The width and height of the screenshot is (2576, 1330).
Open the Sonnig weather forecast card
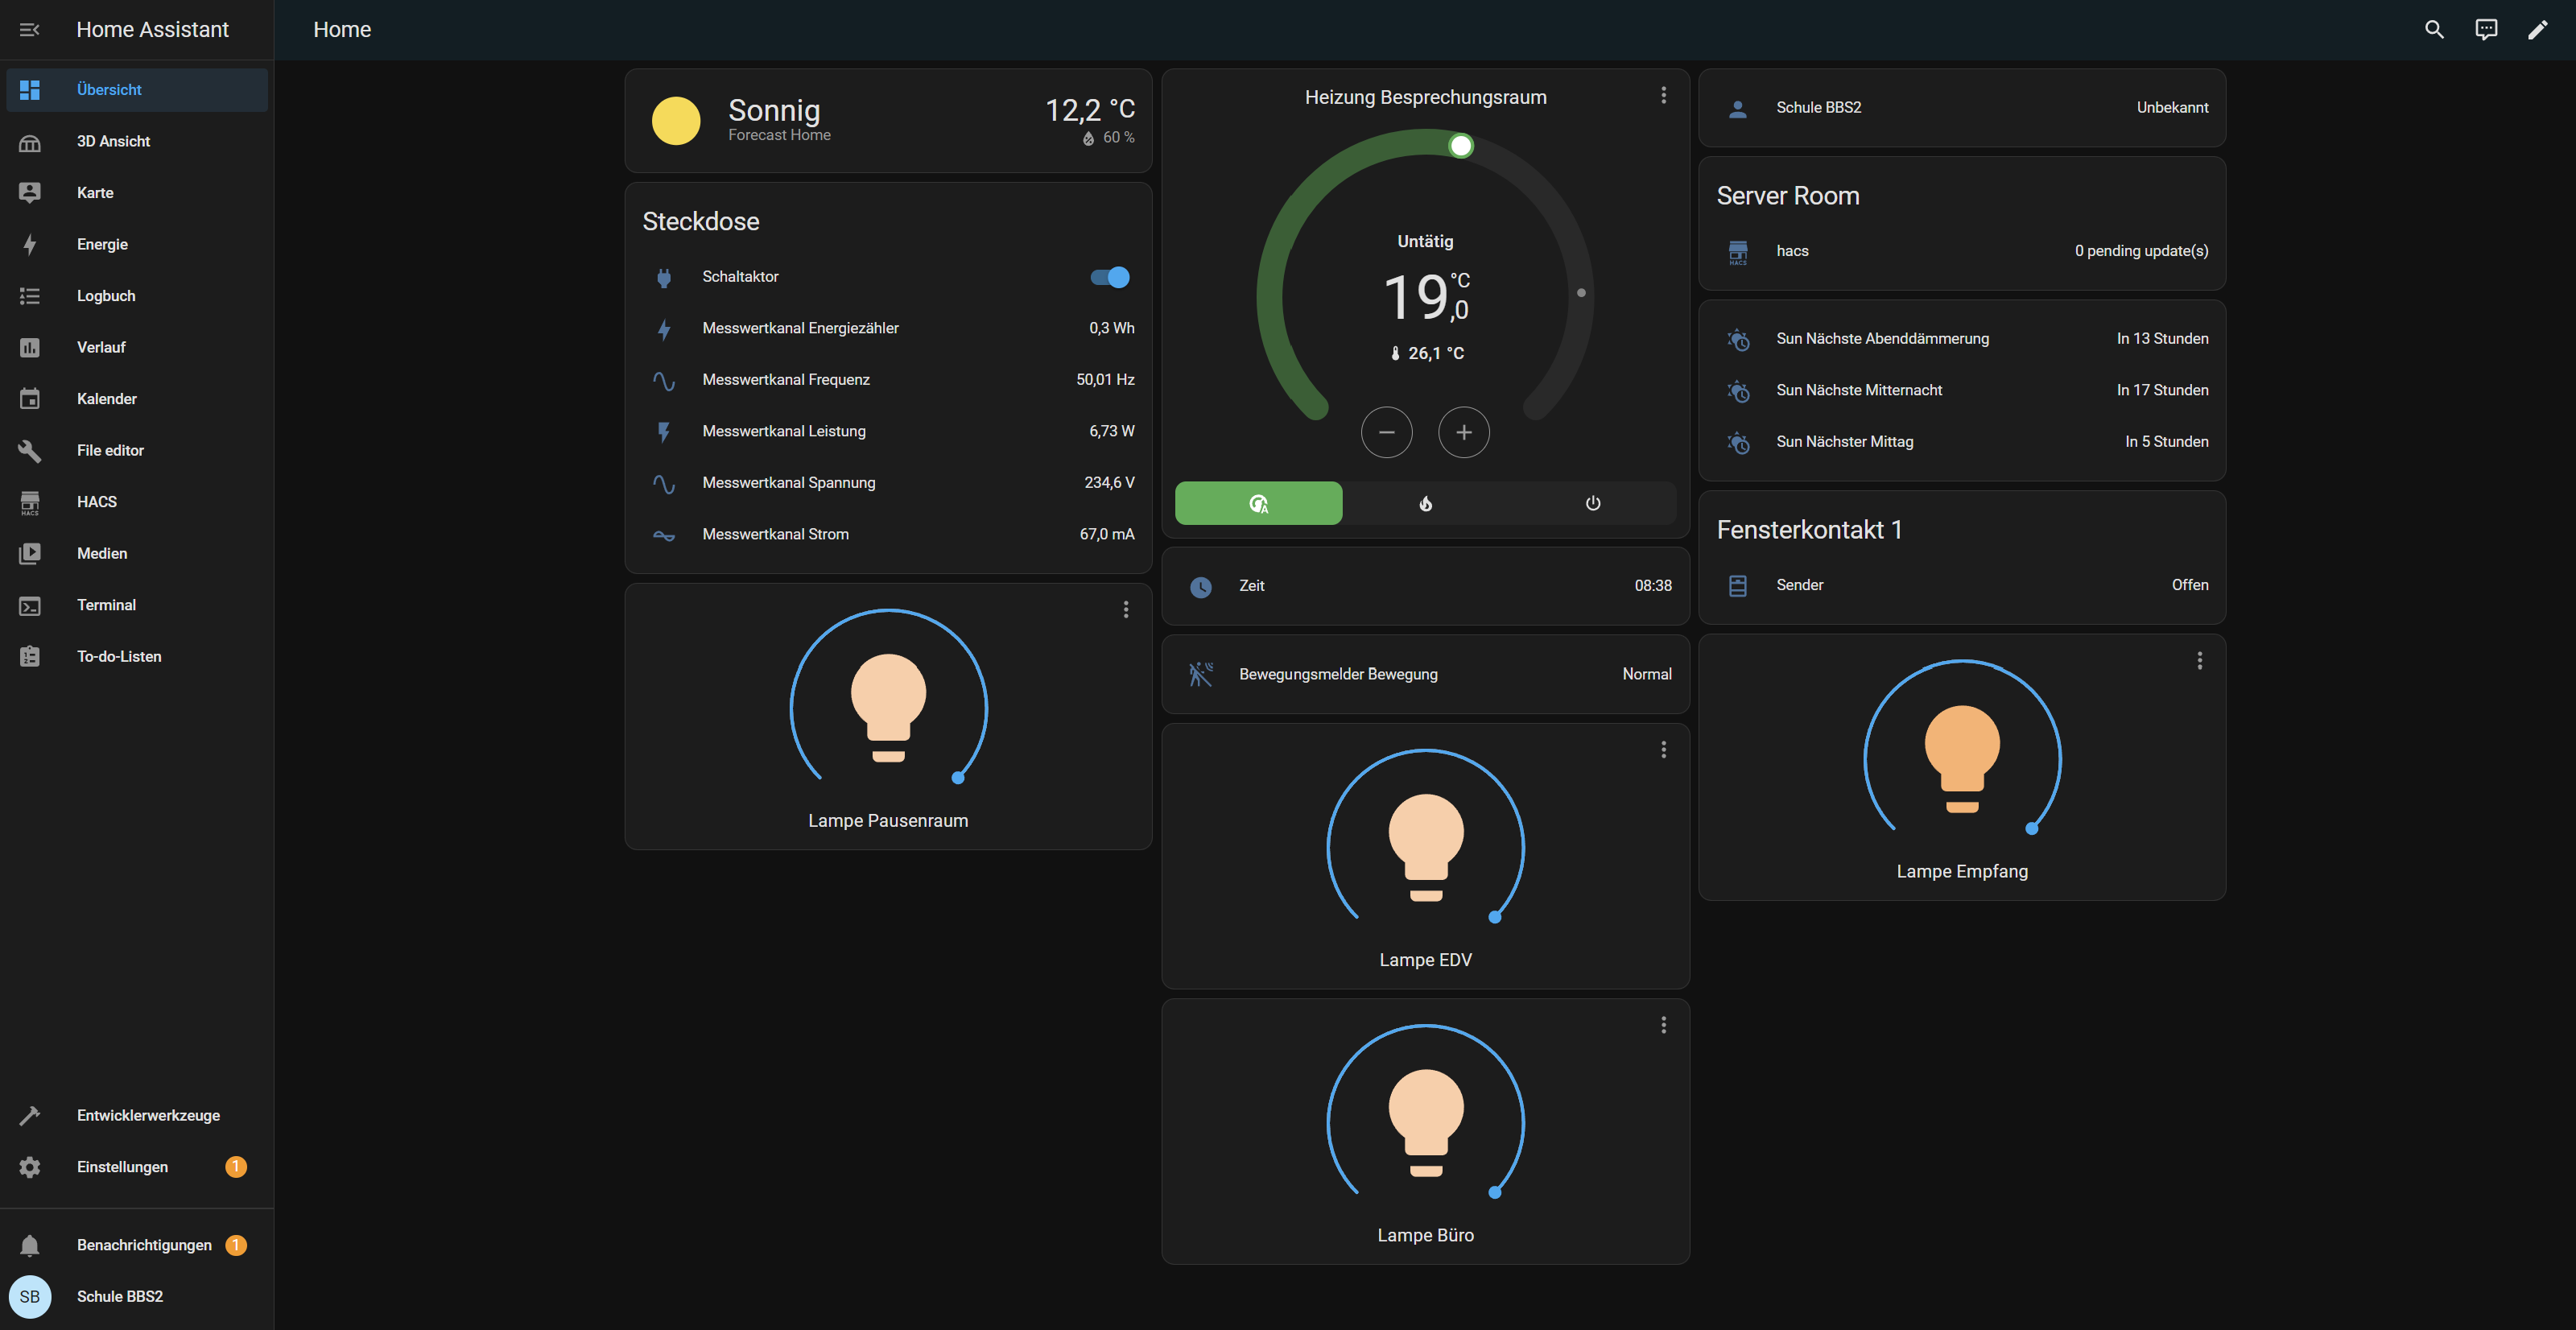tap(888, 120)
